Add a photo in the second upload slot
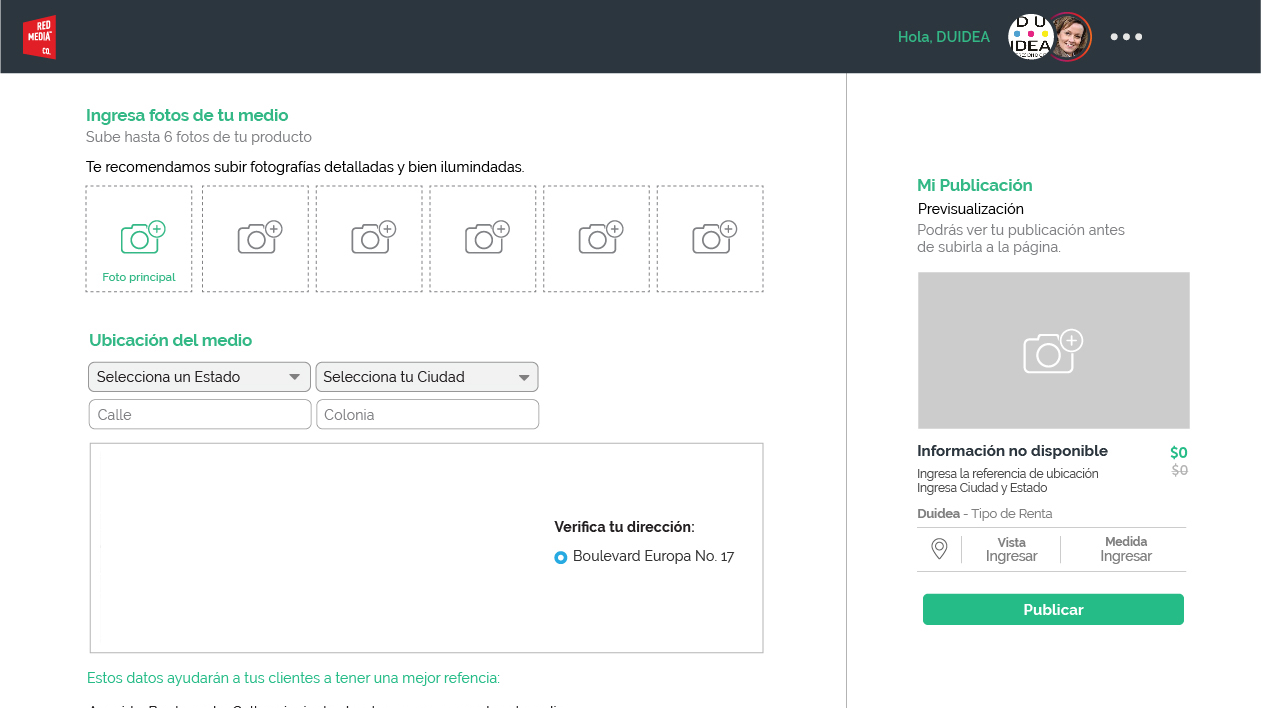Screen dimensions: 1261x708 255,239
